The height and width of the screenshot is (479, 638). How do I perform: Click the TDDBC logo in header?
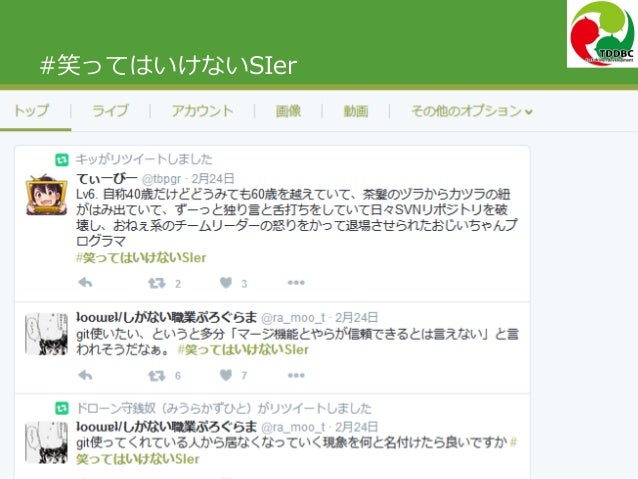click(602, 34)
